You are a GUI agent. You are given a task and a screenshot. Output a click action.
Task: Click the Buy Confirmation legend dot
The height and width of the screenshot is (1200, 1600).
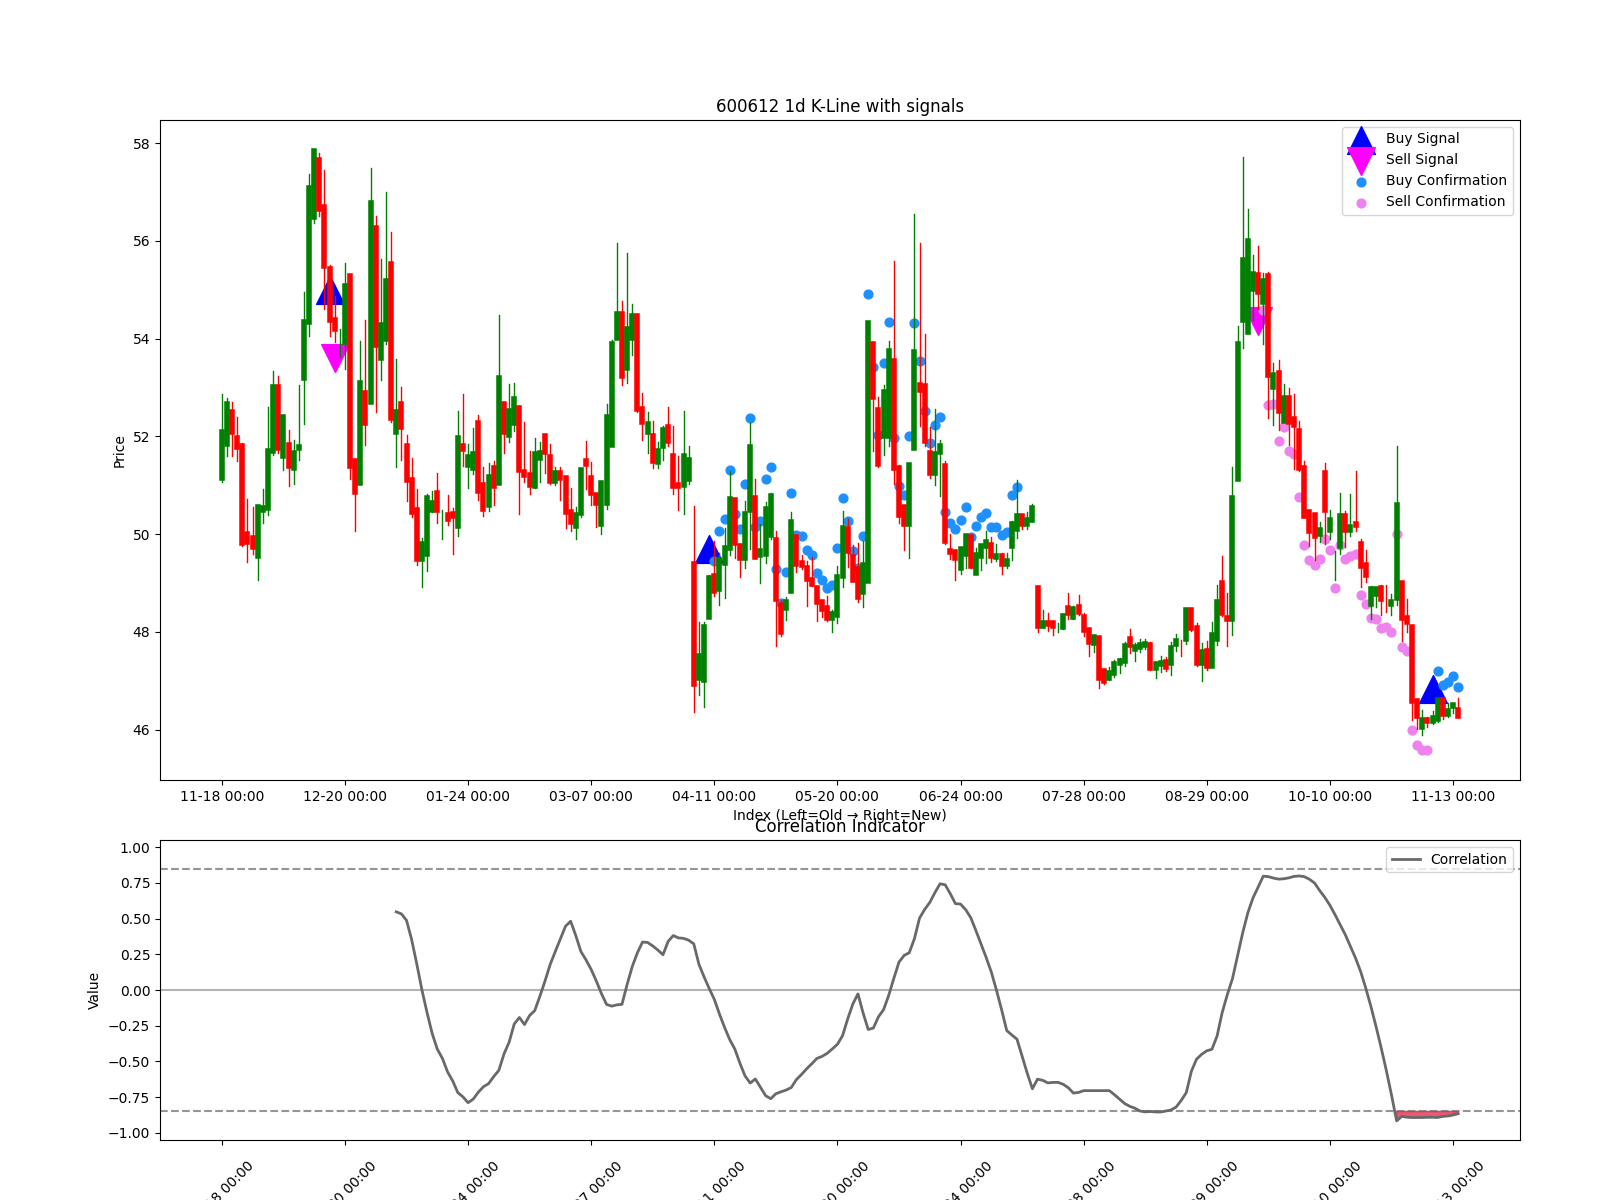(1361, 182)
